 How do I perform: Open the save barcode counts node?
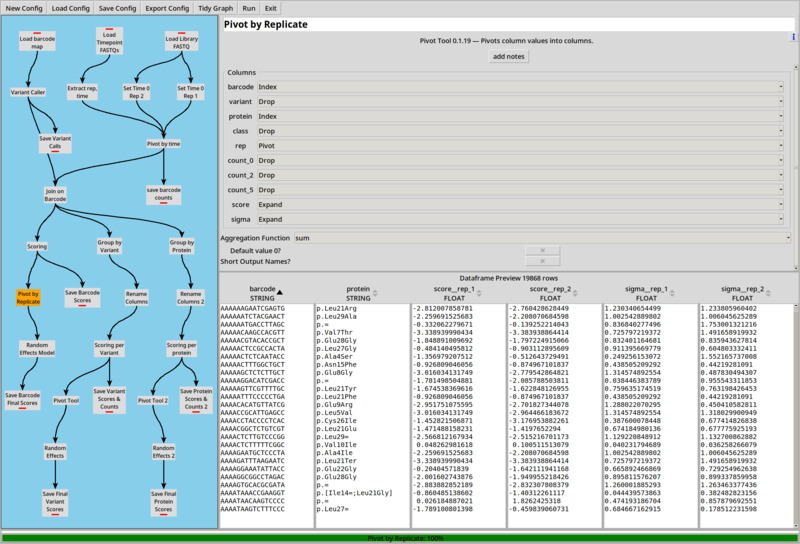coord(163,194)
